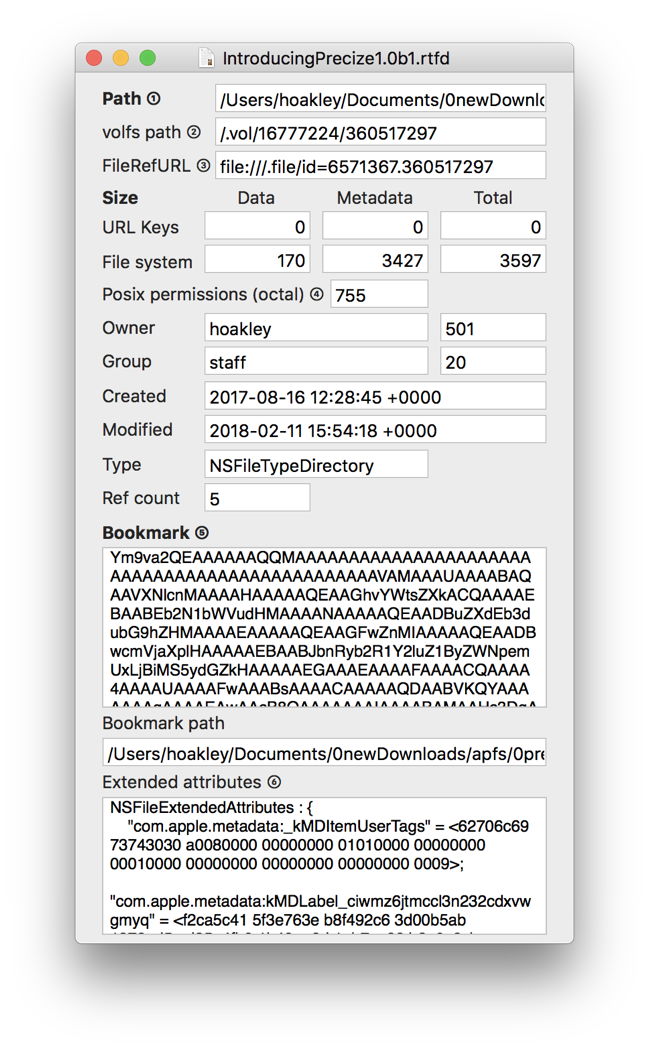Click the circled 1 icon beside Path
This screenshot has height=1051, width=649.
[x=153, y=99]
